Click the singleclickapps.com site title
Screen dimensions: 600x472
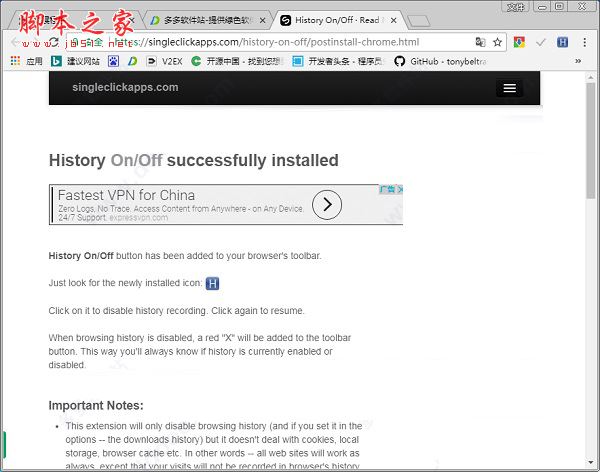(x=125, y=87)
